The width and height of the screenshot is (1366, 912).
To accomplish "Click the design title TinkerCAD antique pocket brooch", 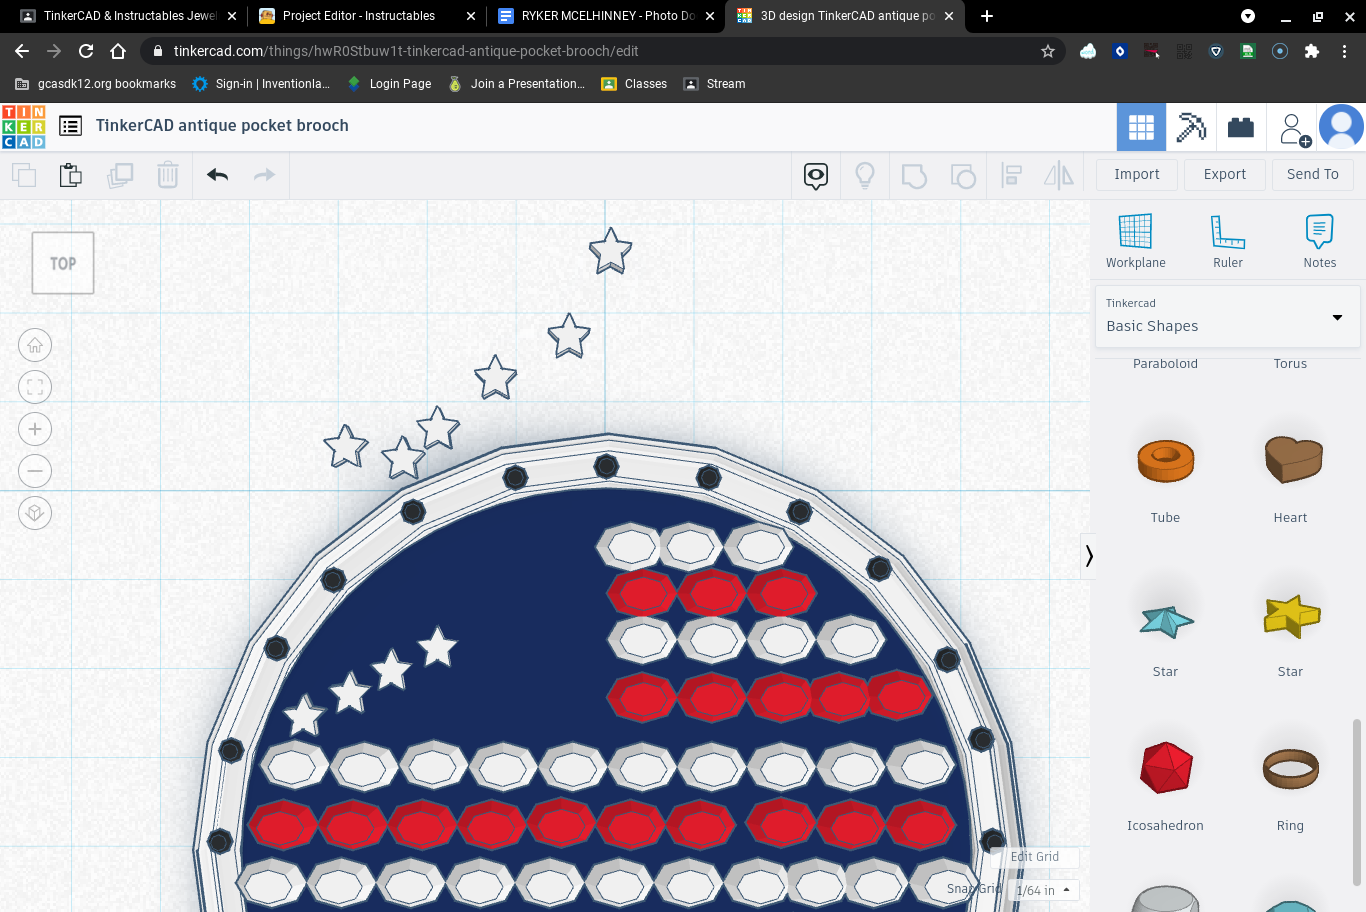I will point(222,126).
